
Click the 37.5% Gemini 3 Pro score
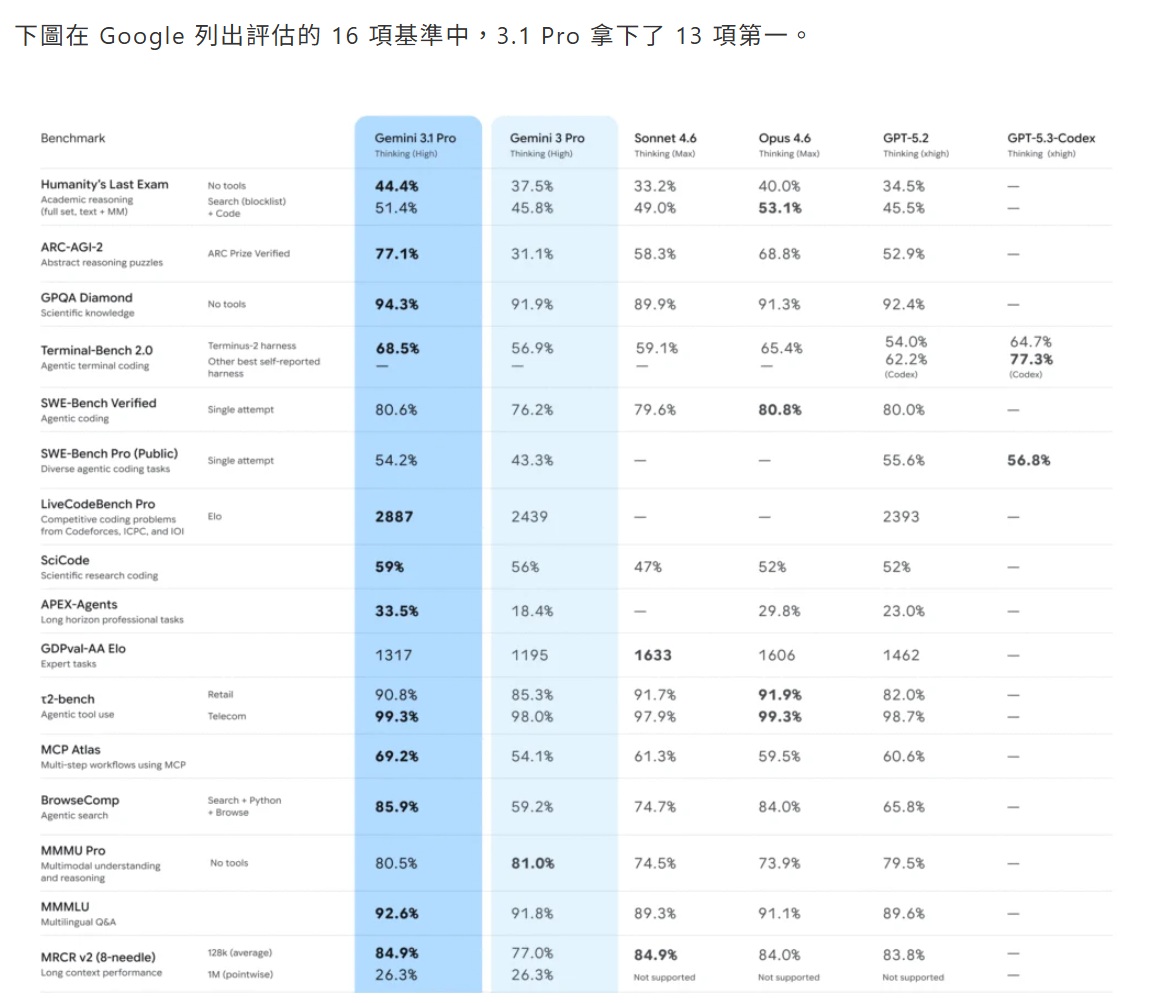[532, 187]
